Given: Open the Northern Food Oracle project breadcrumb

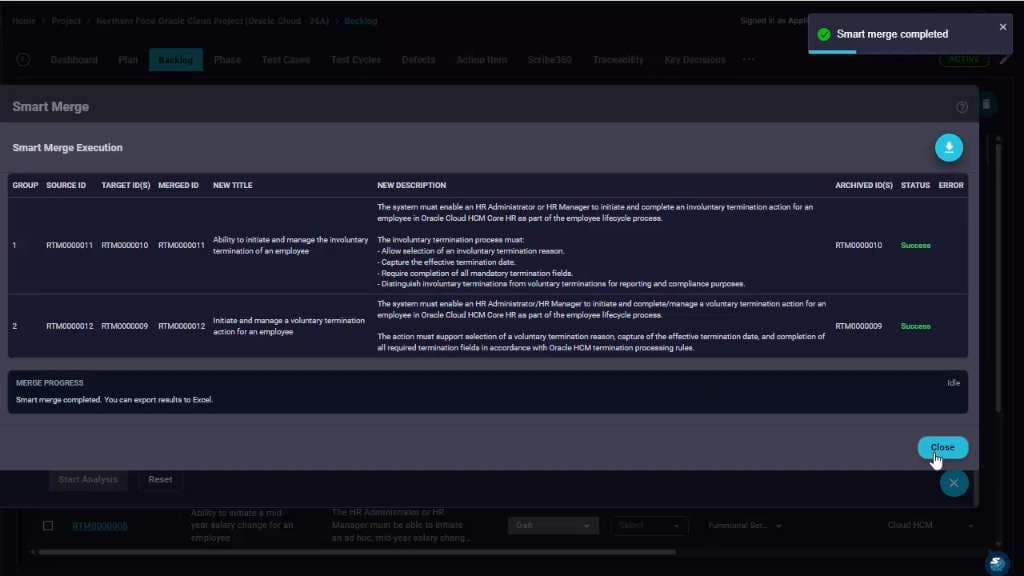Looking at the screenshot, I should (x=212, y=21).
